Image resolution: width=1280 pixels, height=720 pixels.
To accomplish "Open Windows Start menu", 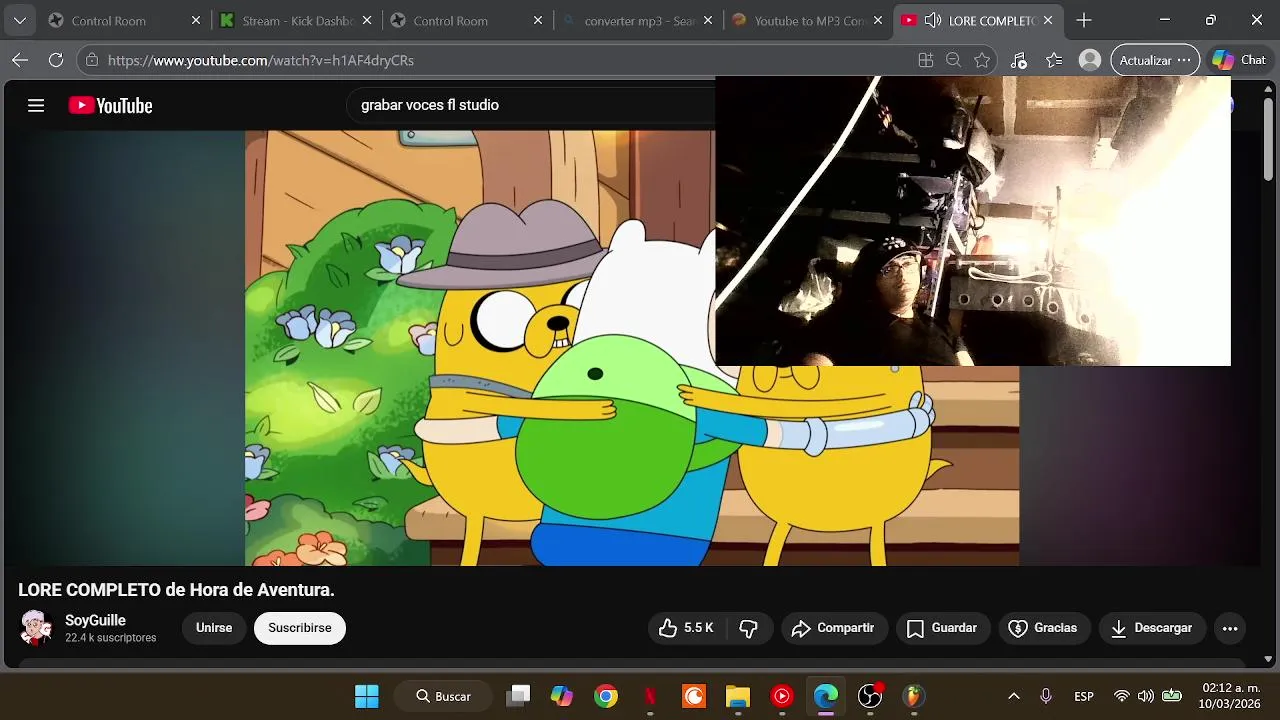I will pyautogui.click(x=367, y=696).
